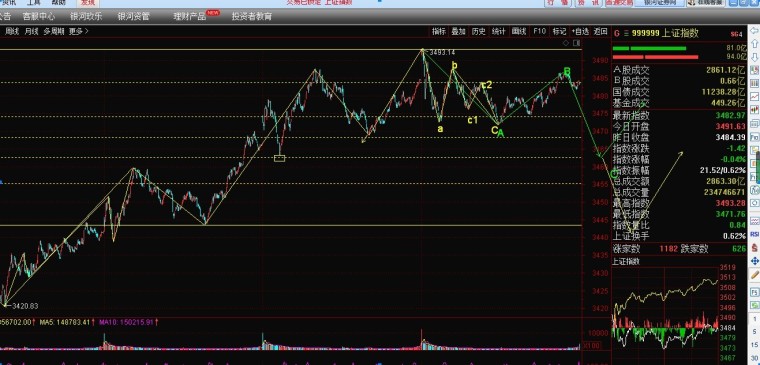The image size is (760, 365).
Task: Click the up arrow icon in right sidebar
Action: tap(755, 44)
